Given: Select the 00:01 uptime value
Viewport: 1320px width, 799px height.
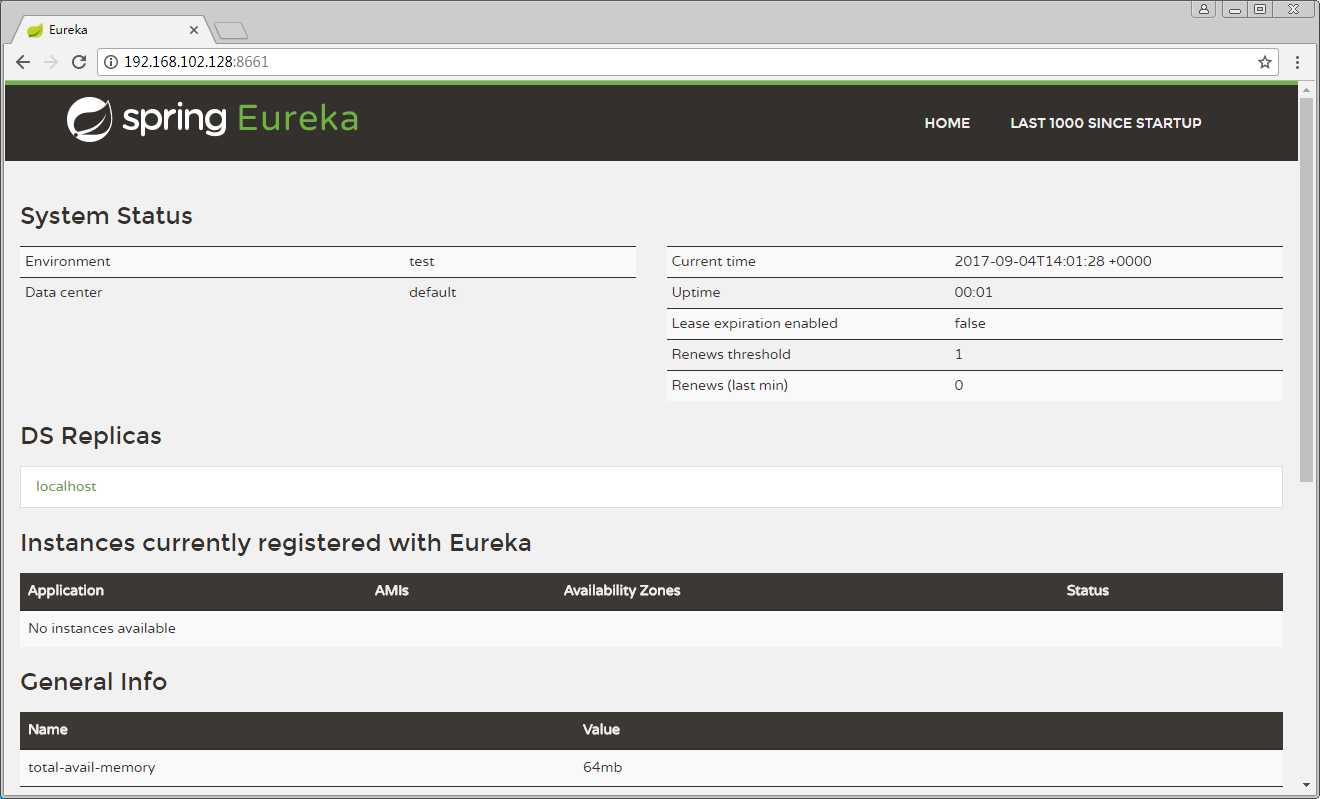Looking at the screenshot, I should (974, 292).
